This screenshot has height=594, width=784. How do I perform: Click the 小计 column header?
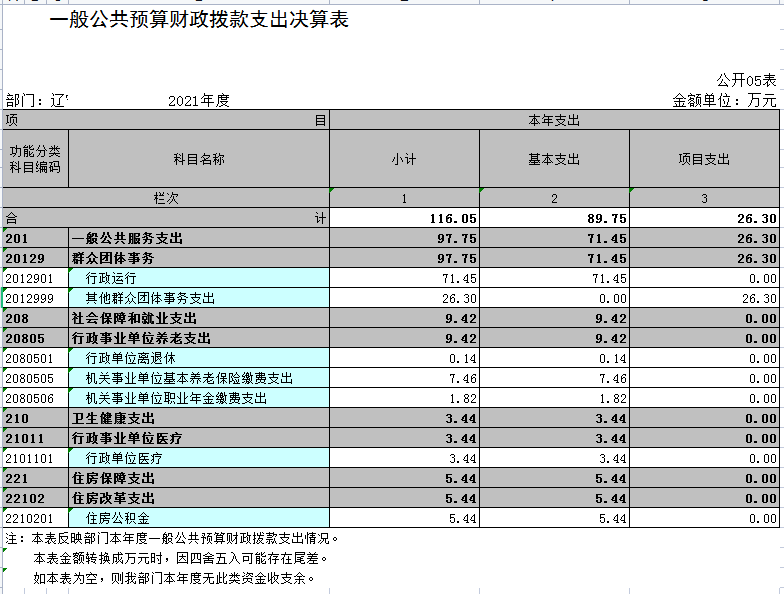[404, 159]
